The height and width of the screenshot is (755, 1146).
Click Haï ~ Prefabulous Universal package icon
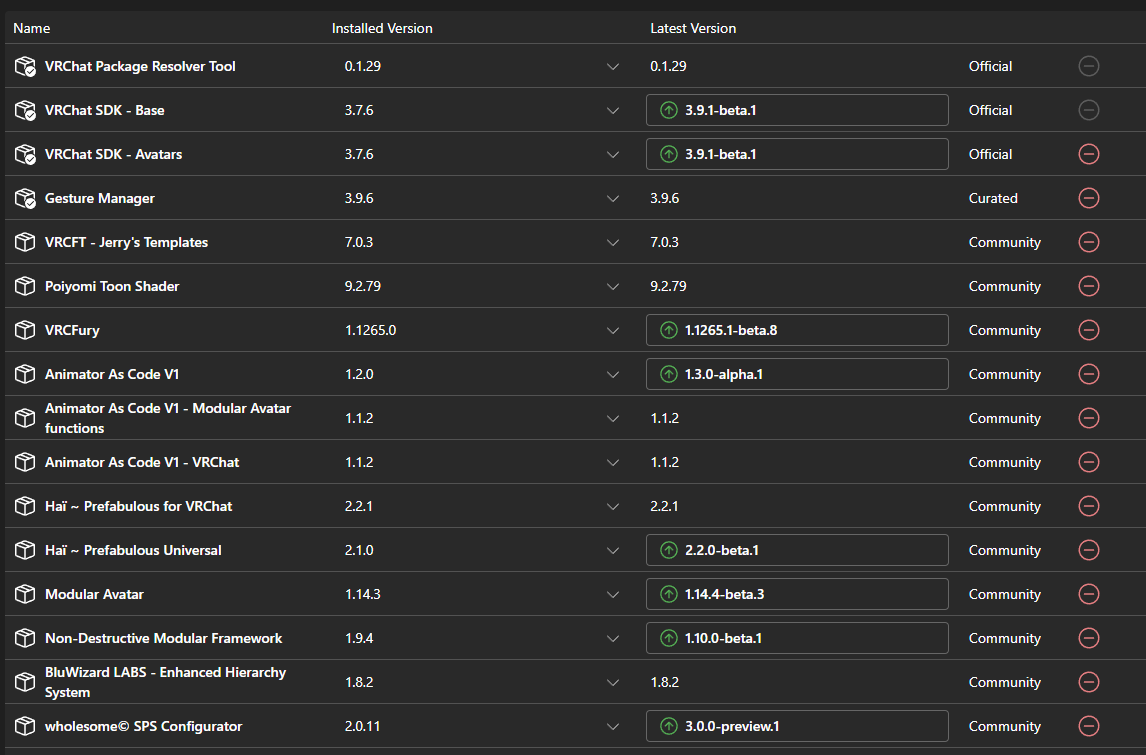[25, 550]
